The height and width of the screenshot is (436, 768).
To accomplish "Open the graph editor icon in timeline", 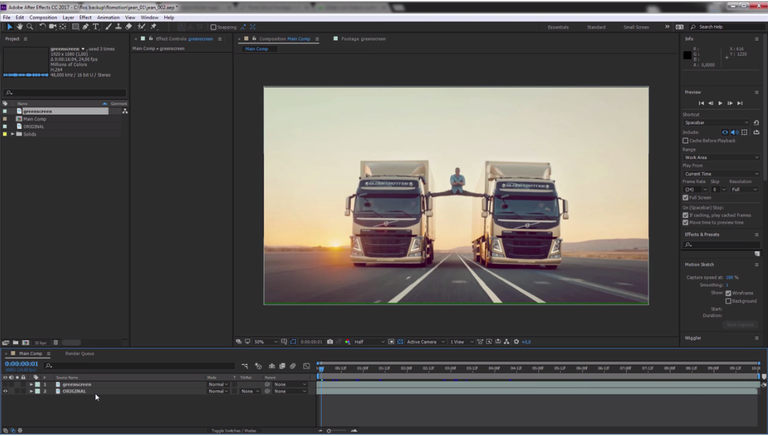I will click(307, 366).
